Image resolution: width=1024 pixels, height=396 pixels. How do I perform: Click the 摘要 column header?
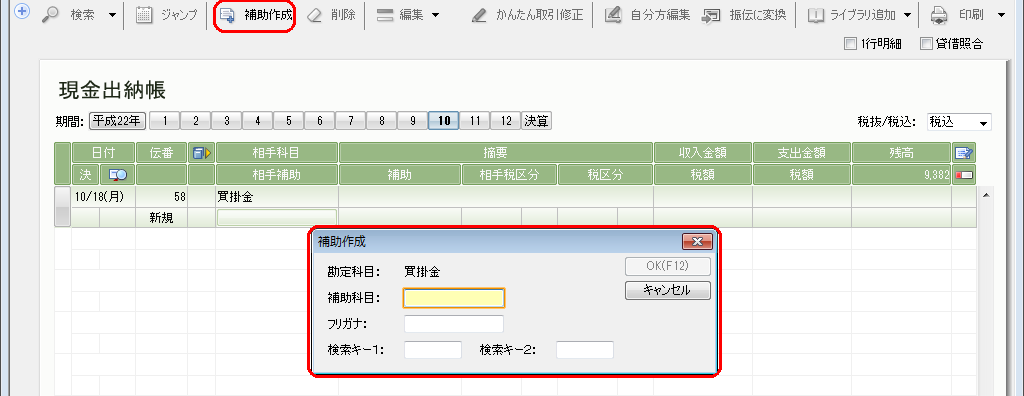pos(496,153)
